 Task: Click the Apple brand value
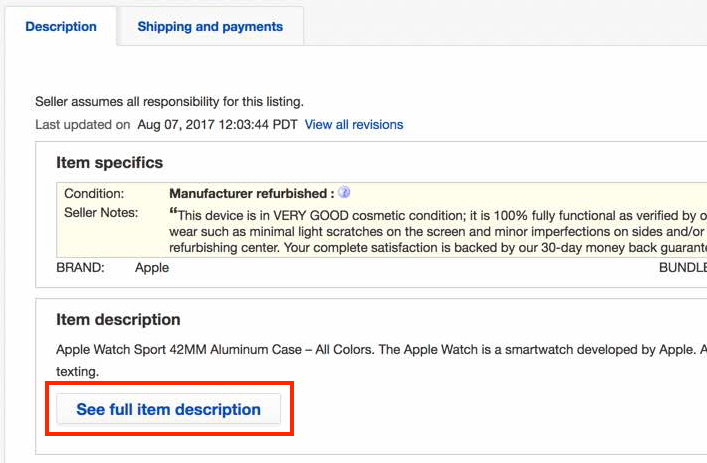(152, 268)
